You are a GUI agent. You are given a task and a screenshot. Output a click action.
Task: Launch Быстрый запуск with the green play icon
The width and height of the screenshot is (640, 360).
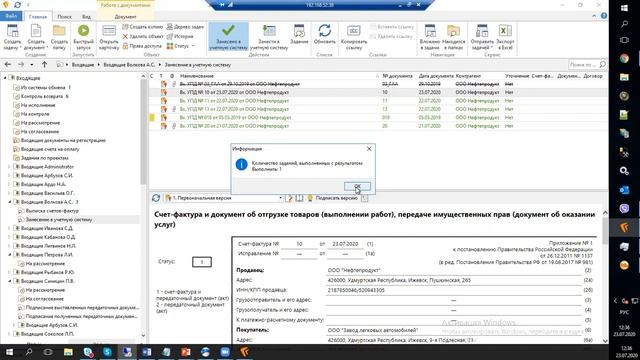point(83,37)
